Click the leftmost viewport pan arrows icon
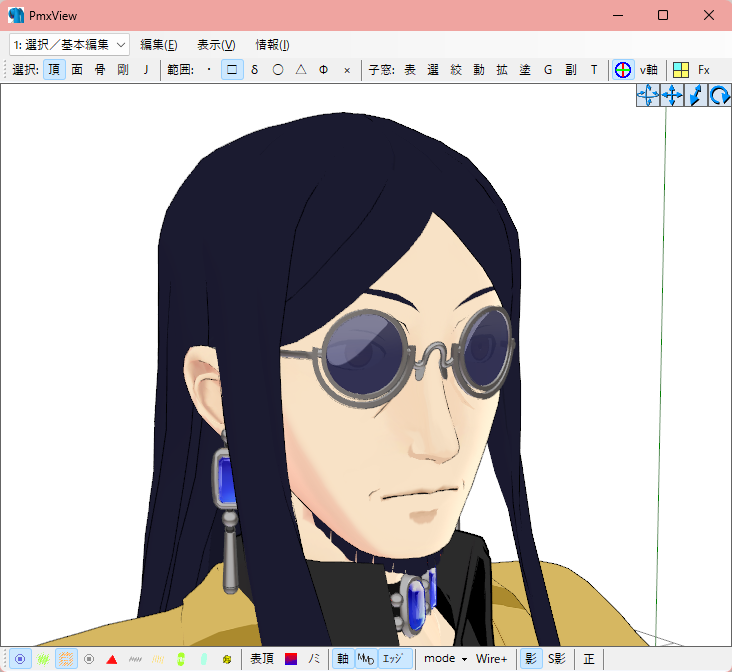Image resolution: width=732 pixels, height=672 pixels. pos(647,96)
